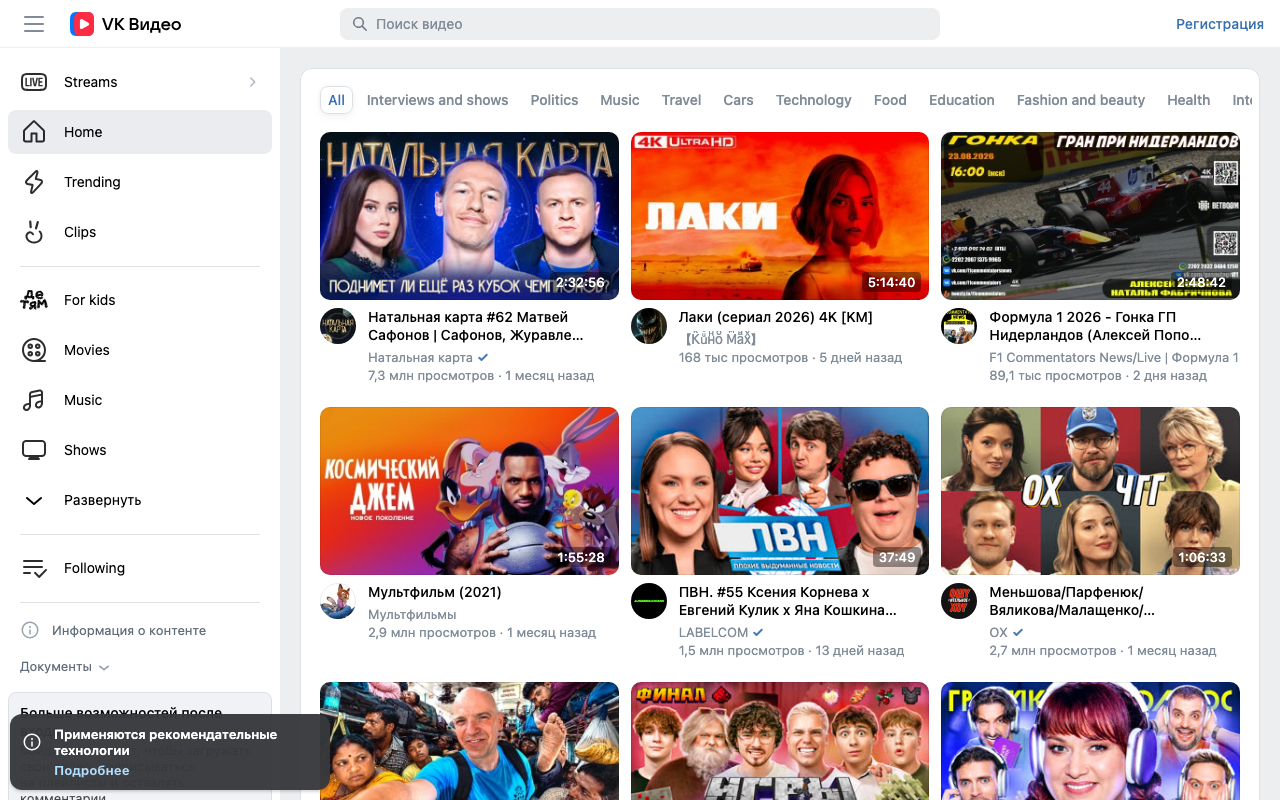The width and height of the screenshot is (1280, 800).
Task: Play the Гран при Нидерландов thumbnail
Action: click(x=1090, y=216)
